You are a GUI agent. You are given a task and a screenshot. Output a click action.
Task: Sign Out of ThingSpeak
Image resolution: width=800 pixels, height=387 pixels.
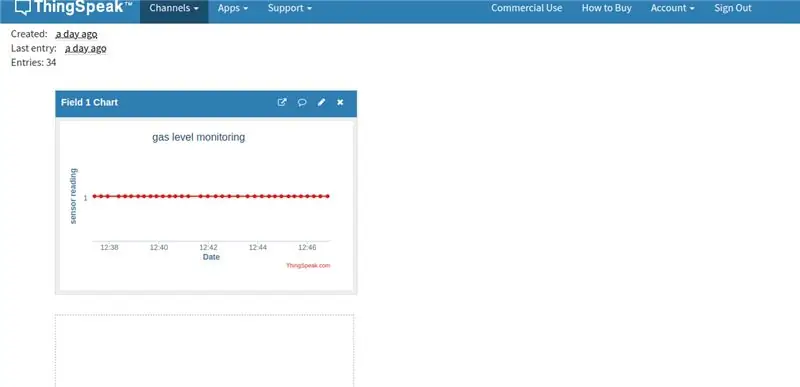(x=733, y=8)
